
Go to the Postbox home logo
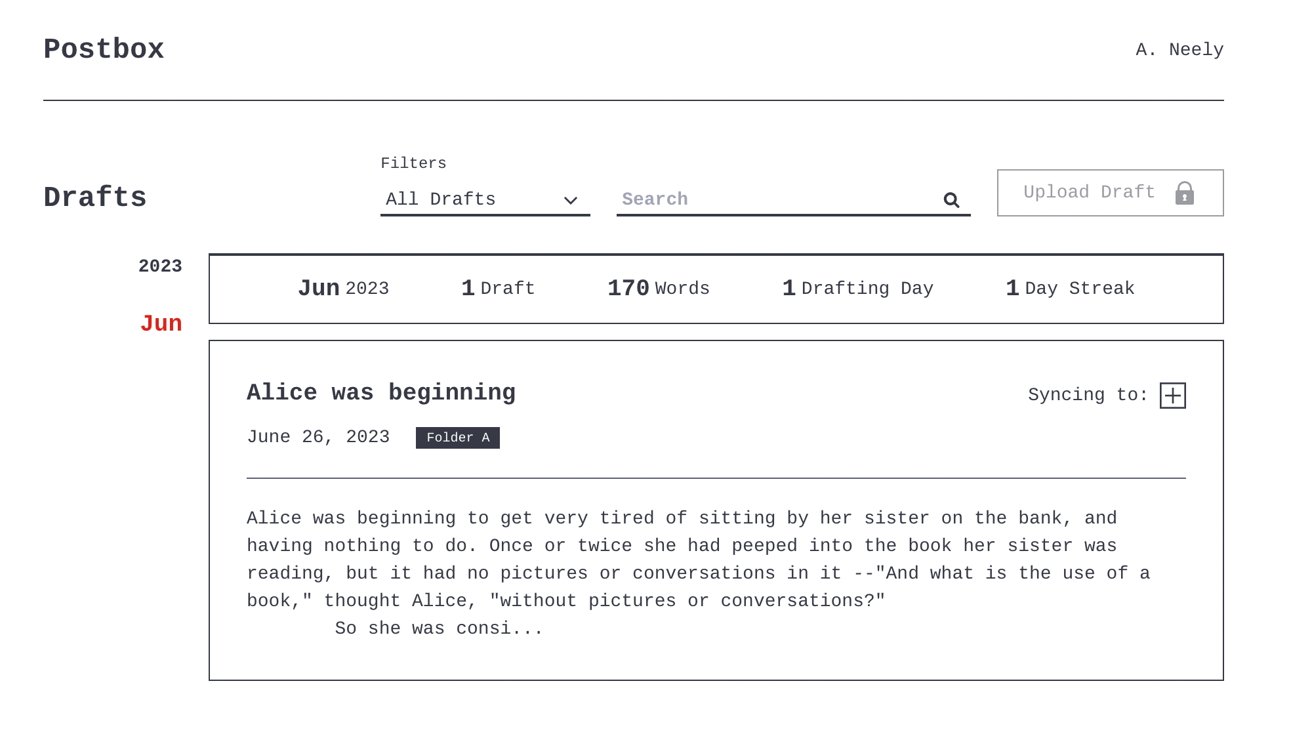[x=104, y=50]
